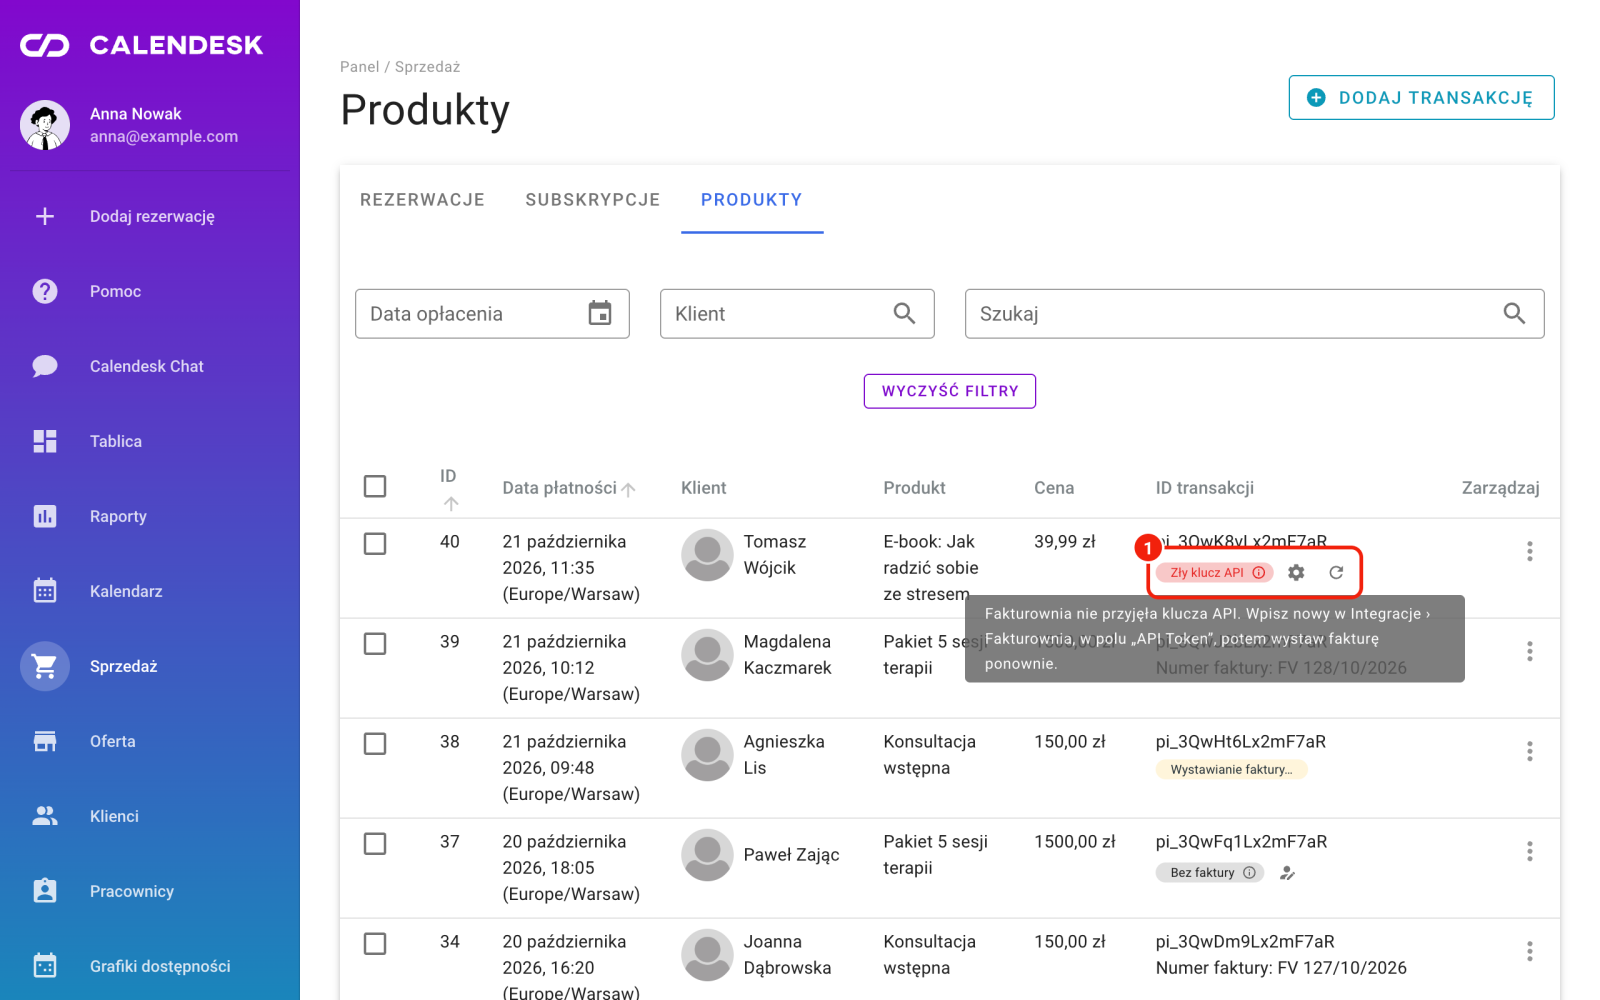The width and height of the screenshot is (1600, 1000).
Task: Click the Calendesk logo icon
Action: tap(45, 45)
